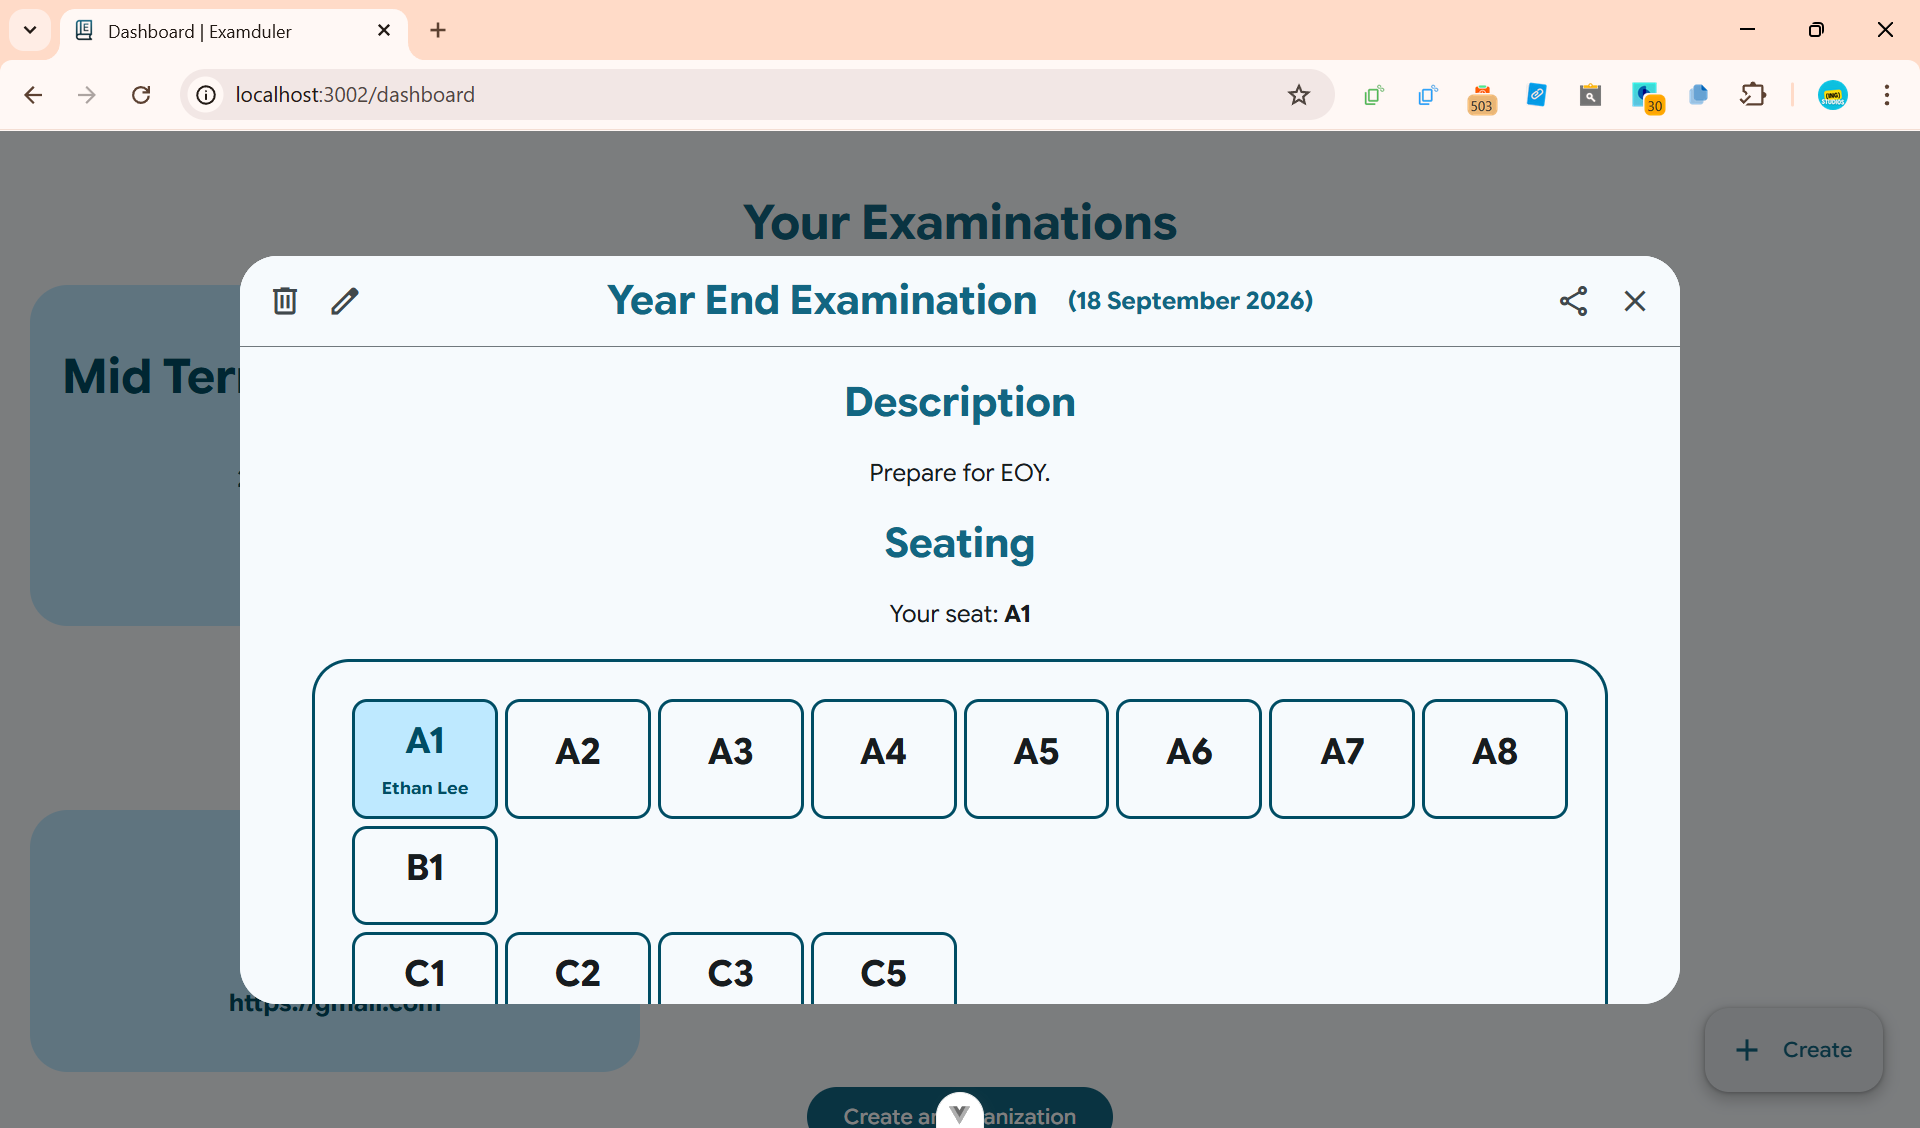Reload the dashboard page
This screenshot has height=1128, width=1920.
click(141, 95)
